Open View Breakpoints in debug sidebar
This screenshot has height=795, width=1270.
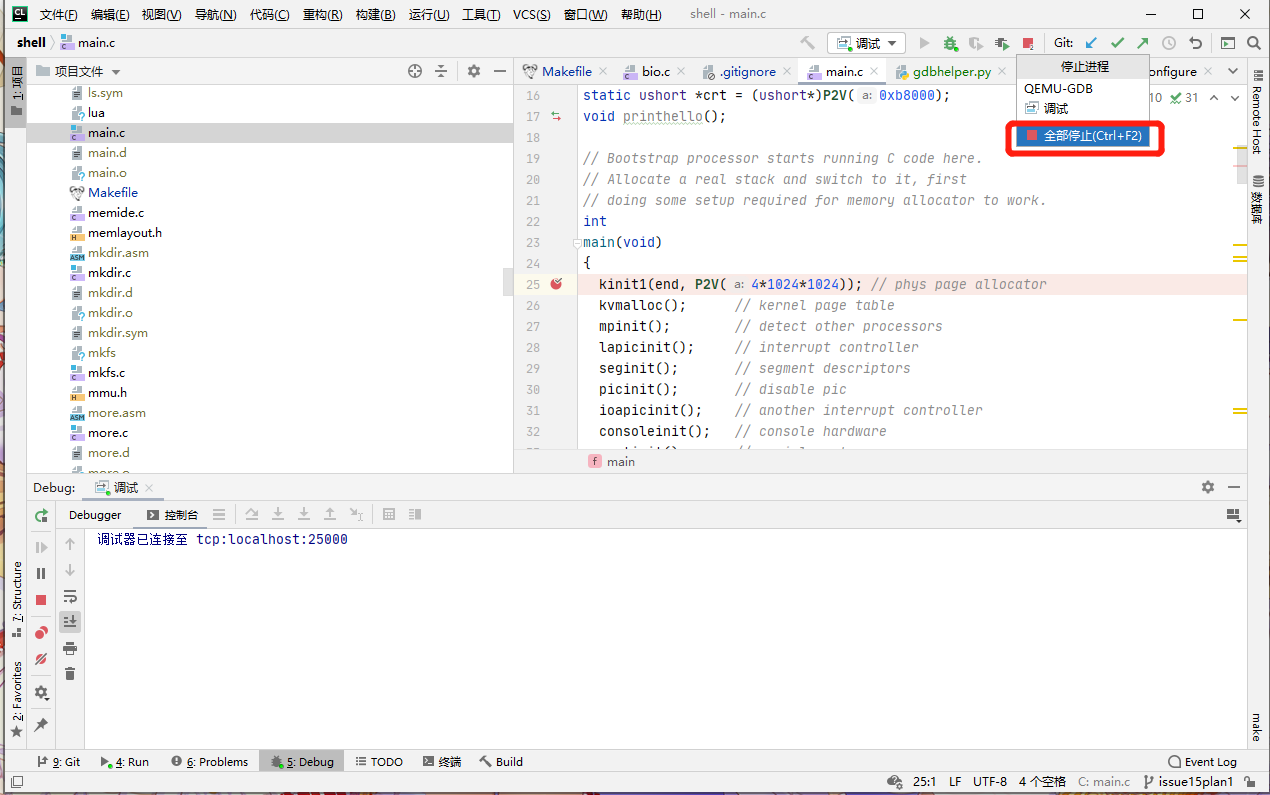[x=41, y=632]
